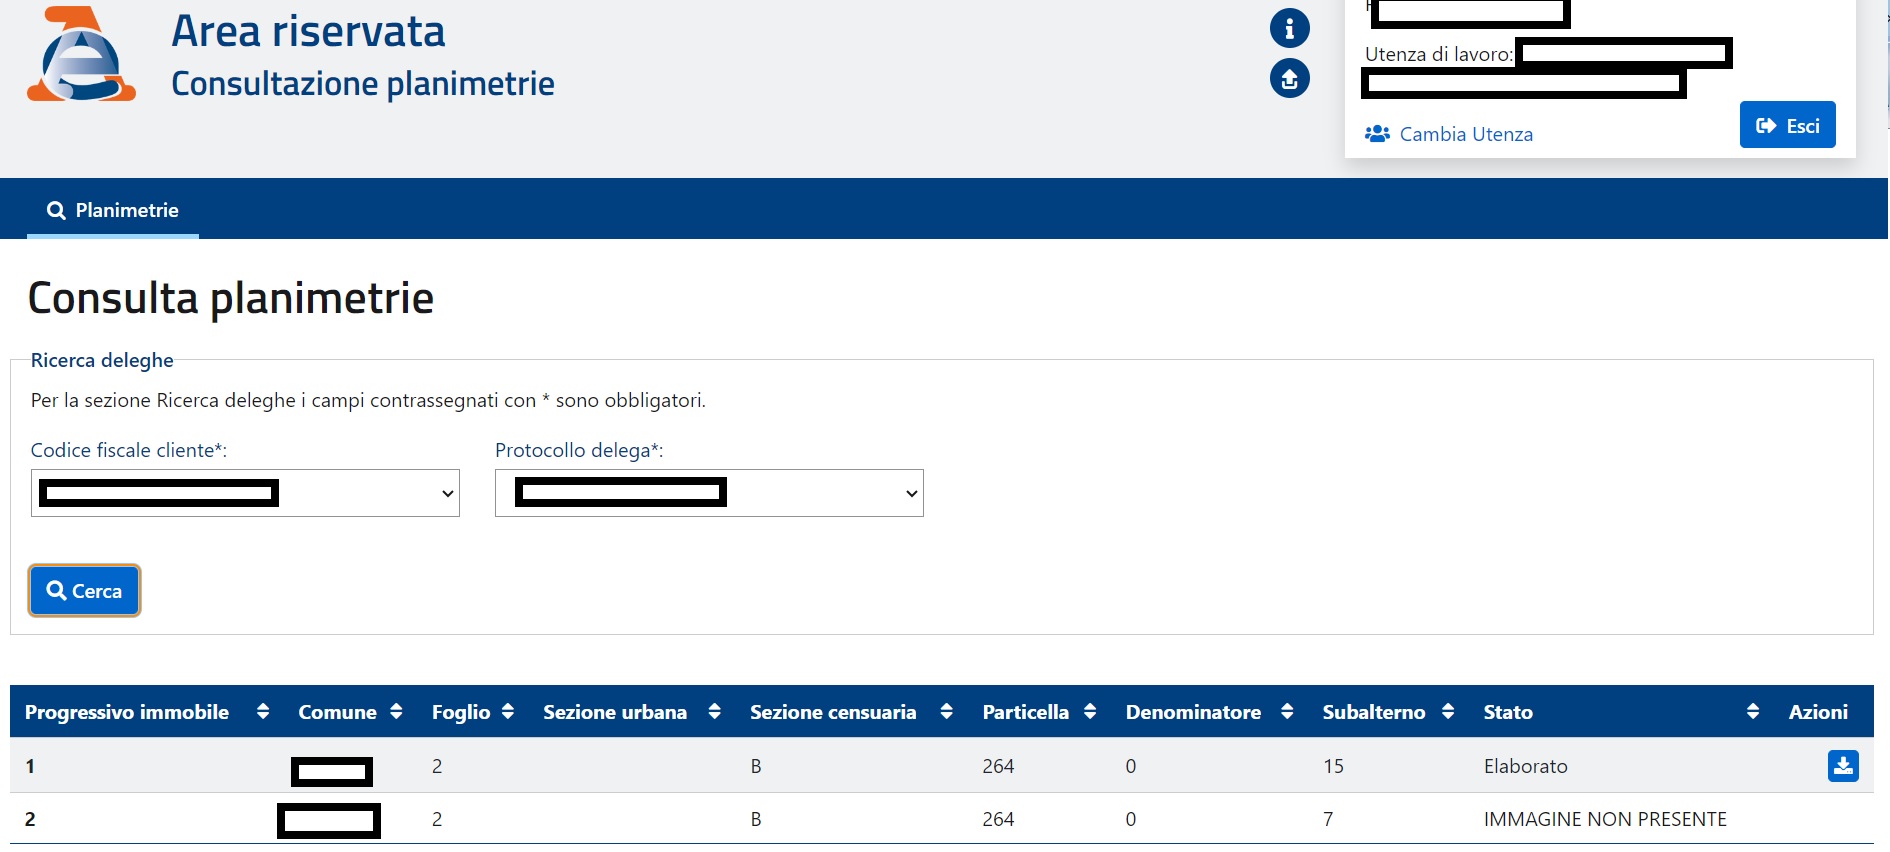
Task: Sort table by Comune
Action: pos(396,712)
